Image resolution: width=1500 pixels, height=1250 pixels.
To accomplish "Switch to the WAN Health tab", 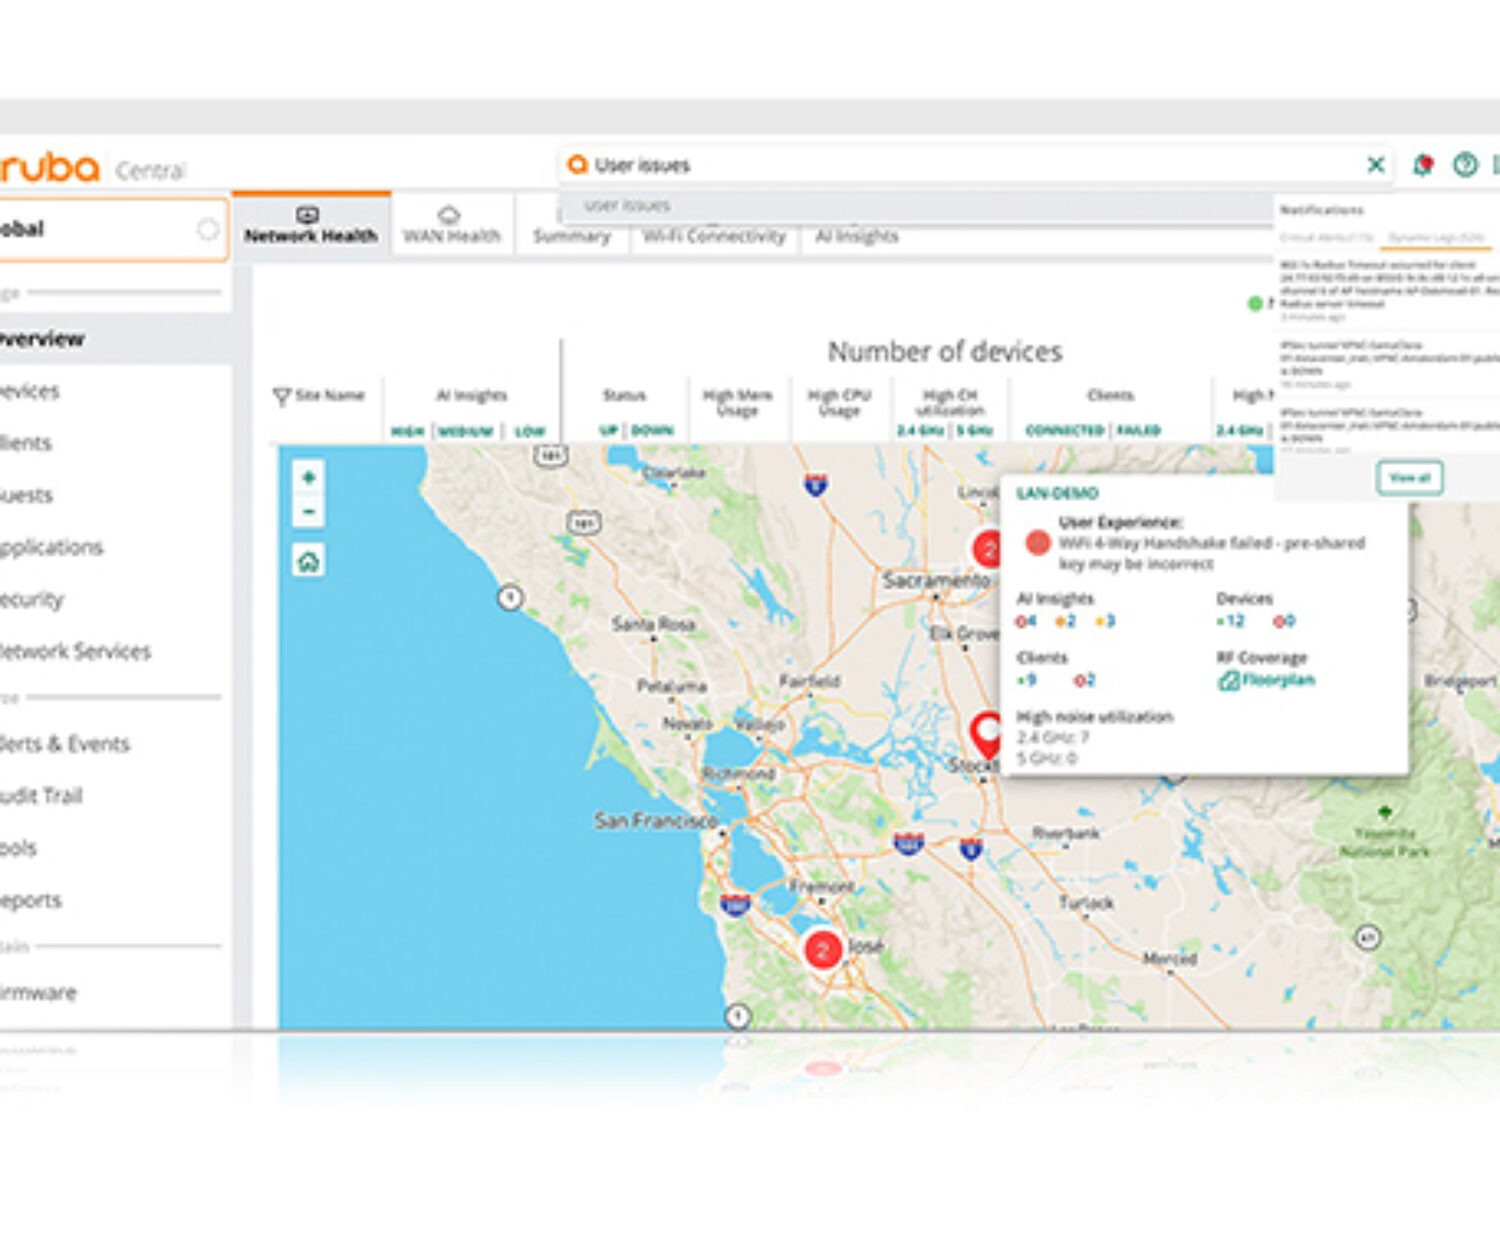I will (451, 227).
